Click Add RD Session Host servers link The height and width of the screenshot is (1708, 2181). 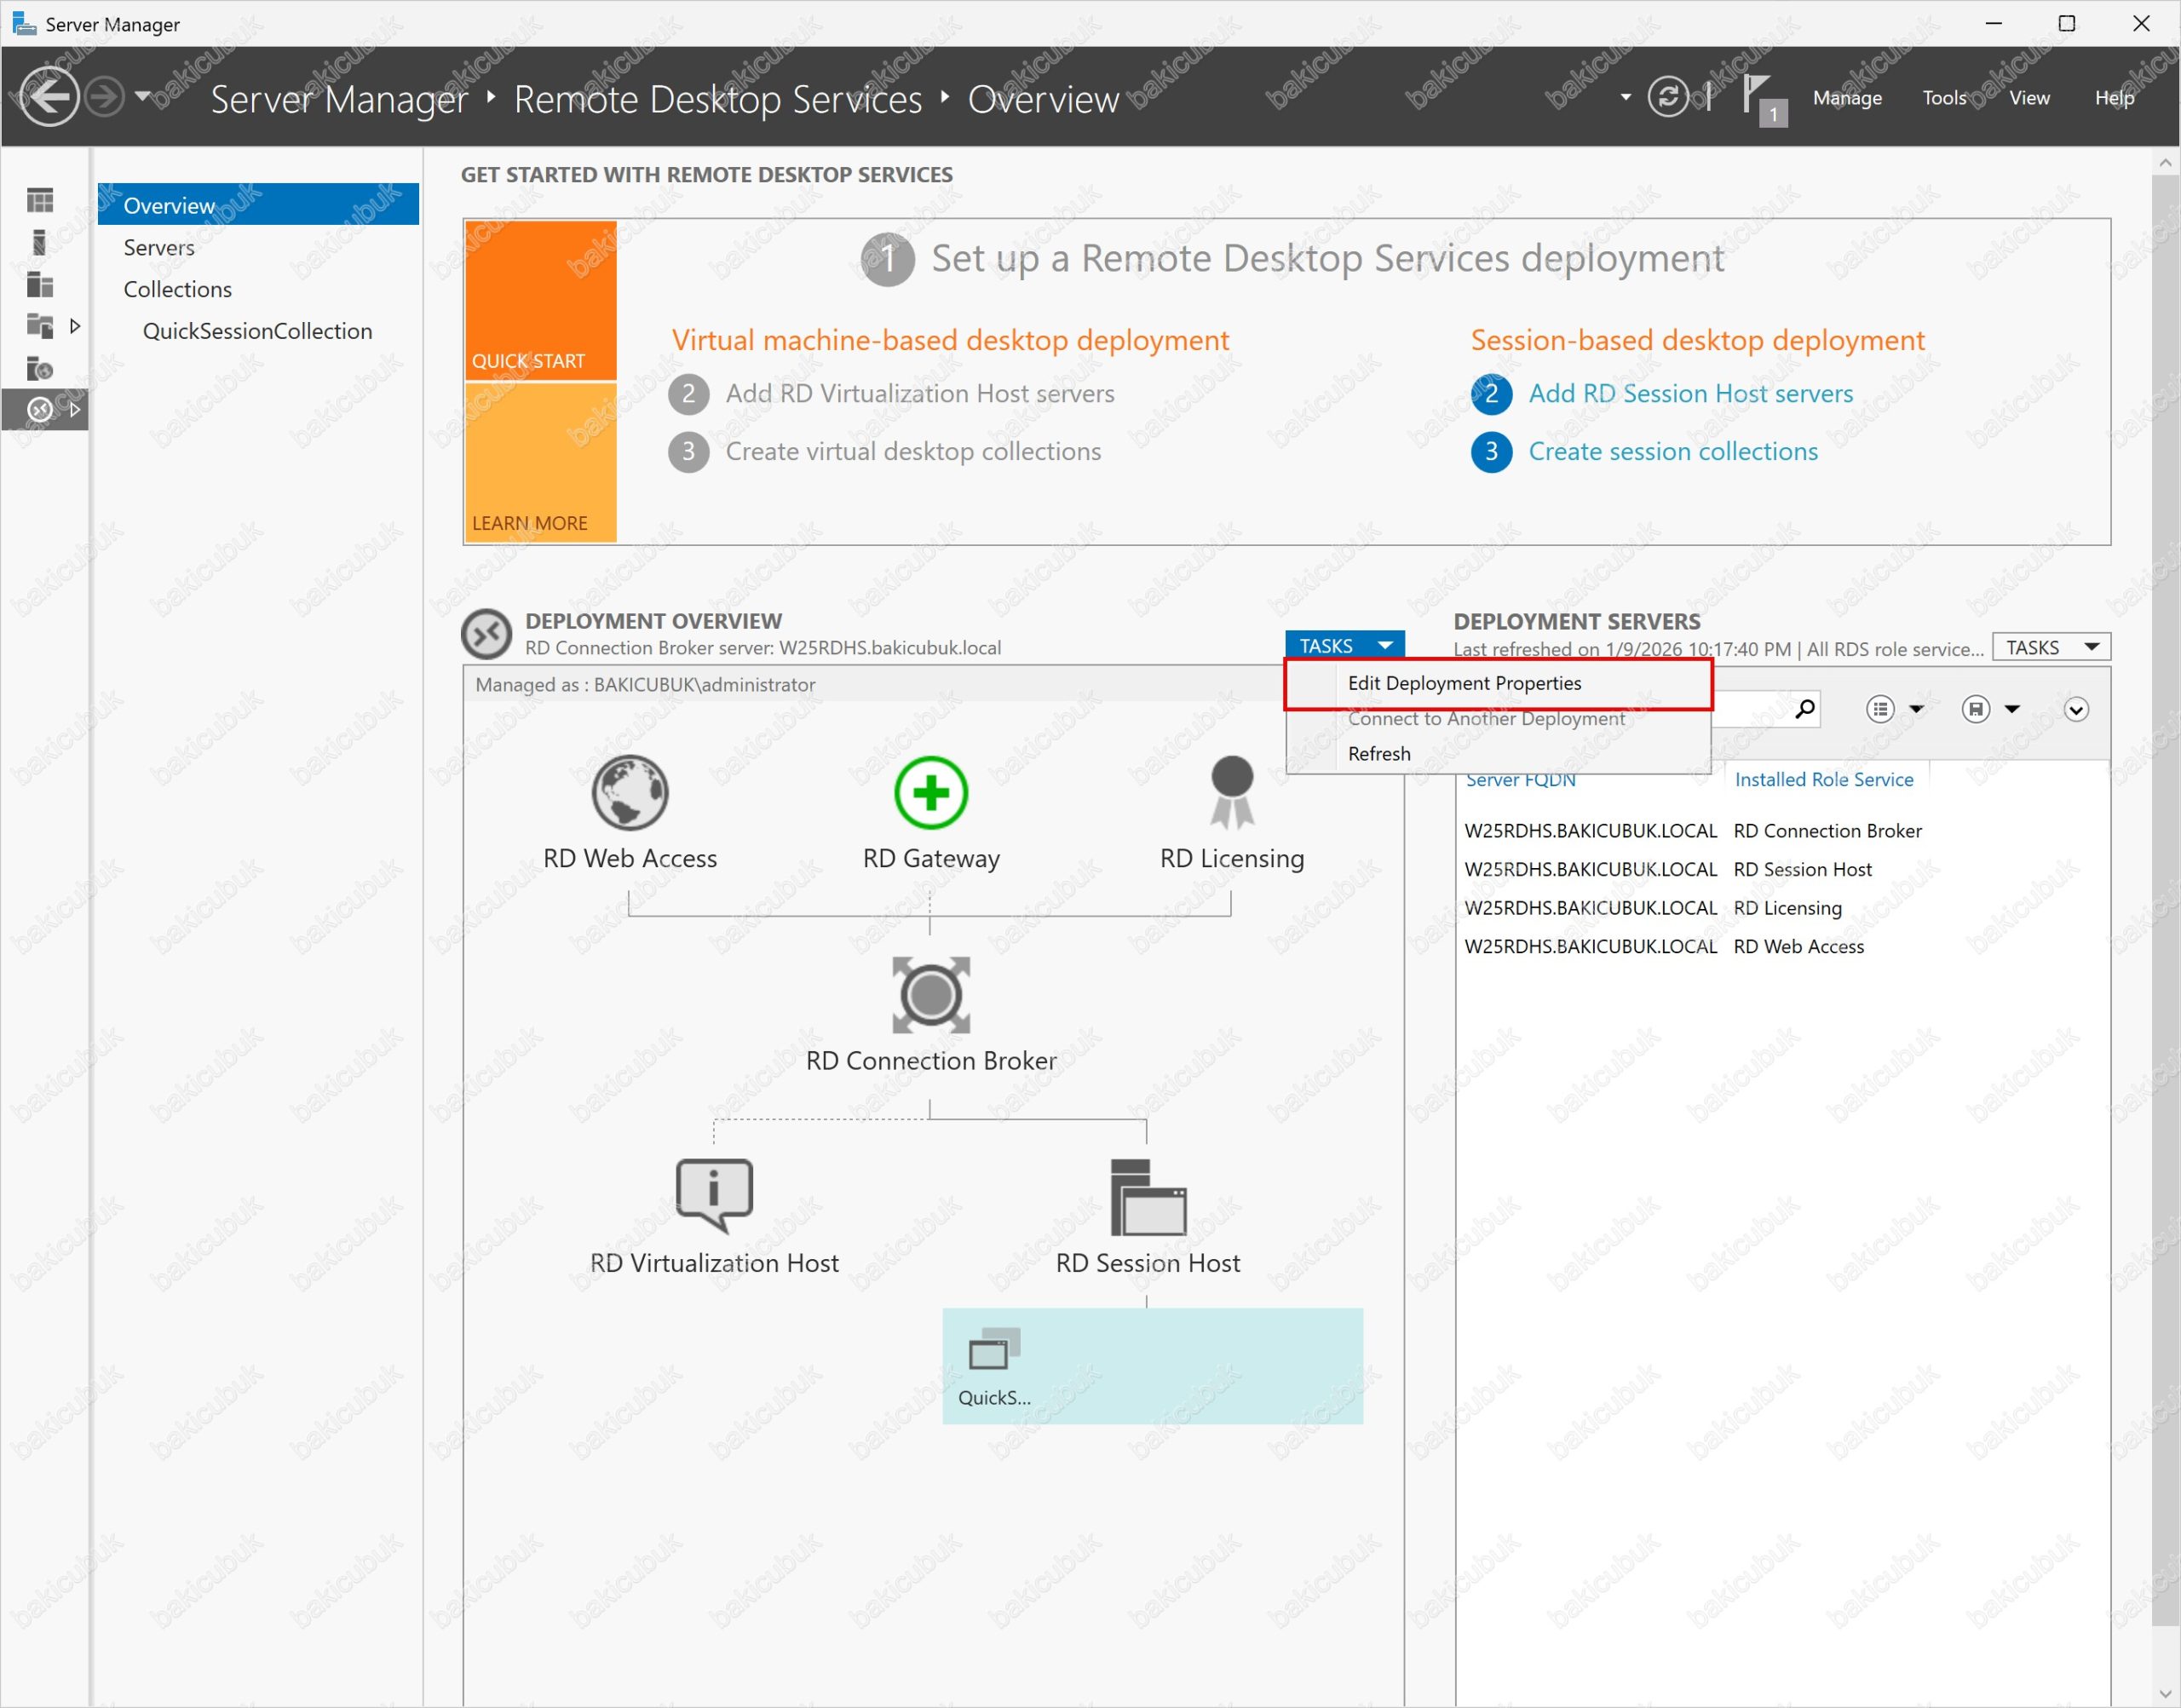tap(1690, 394)
